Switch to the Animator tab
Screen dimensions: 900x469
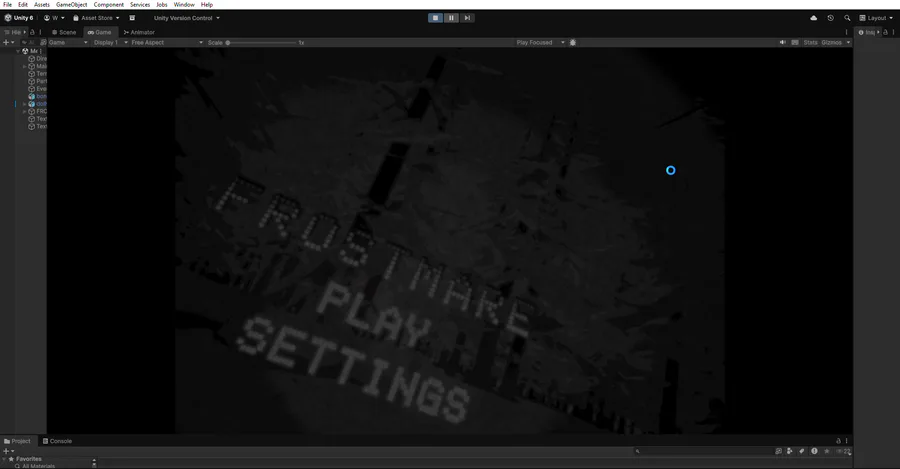[x=139, y=32]
